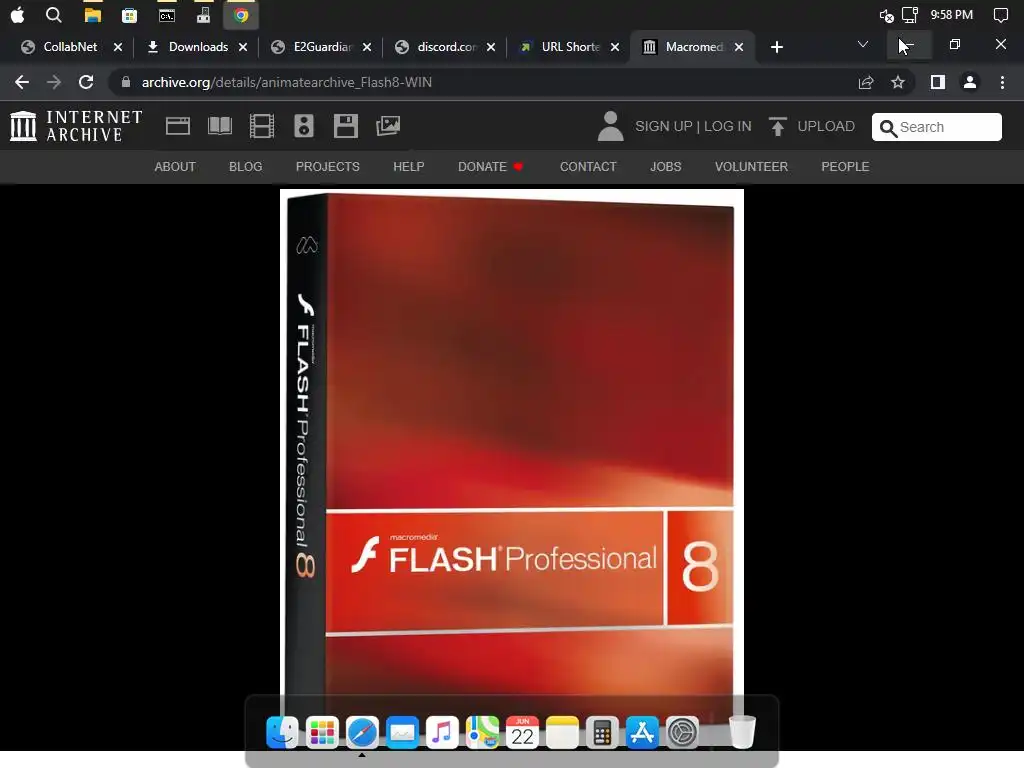Open Maps in the dock
This screenshot has height=768, width=1024.
(x=482, y=732)
